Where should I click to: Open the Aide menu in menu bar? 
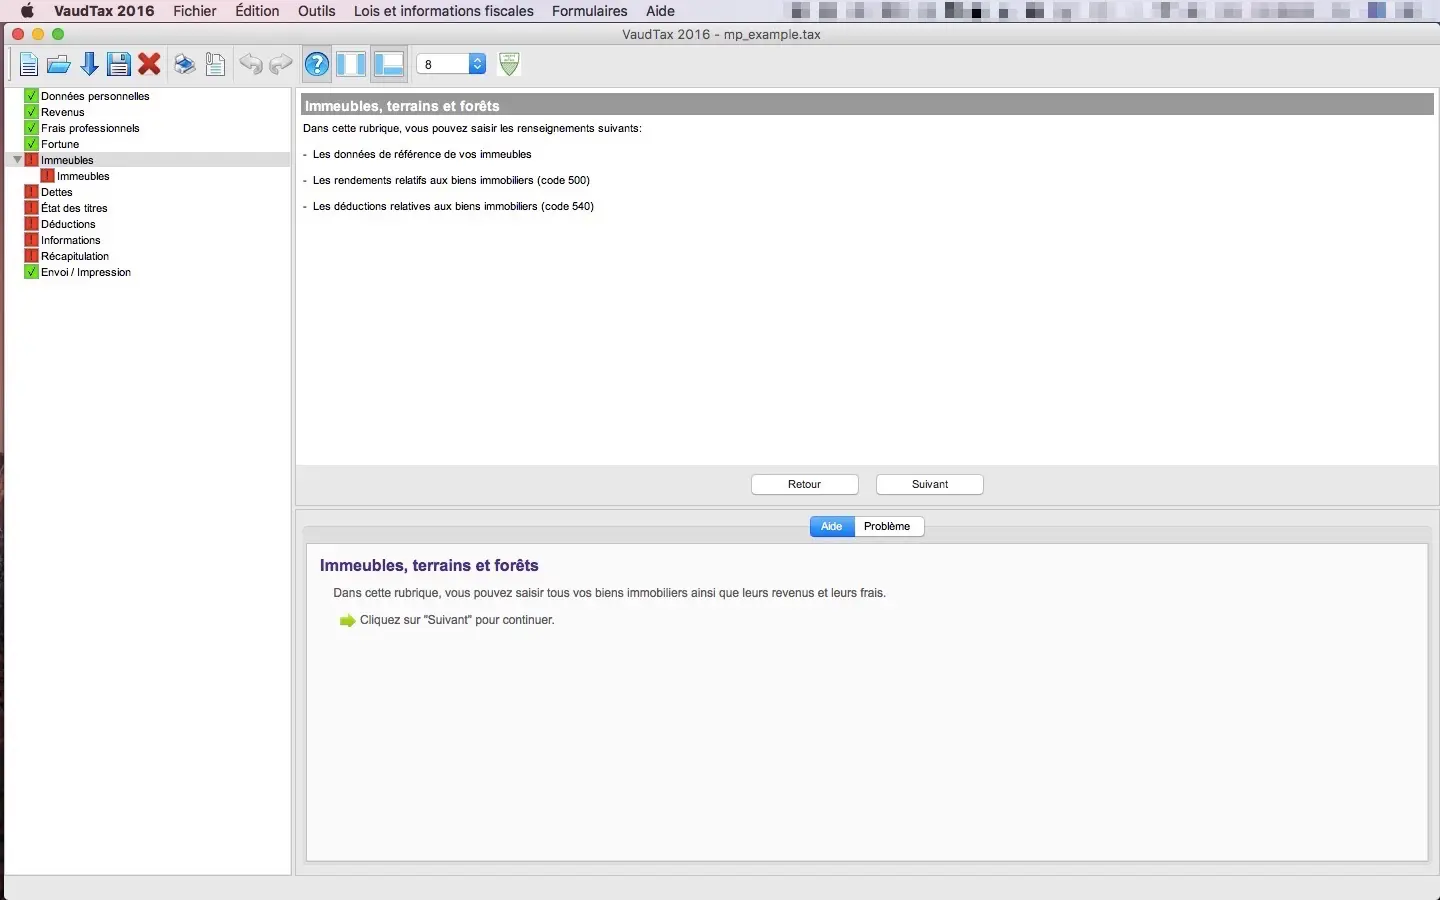tap(660, 11)
